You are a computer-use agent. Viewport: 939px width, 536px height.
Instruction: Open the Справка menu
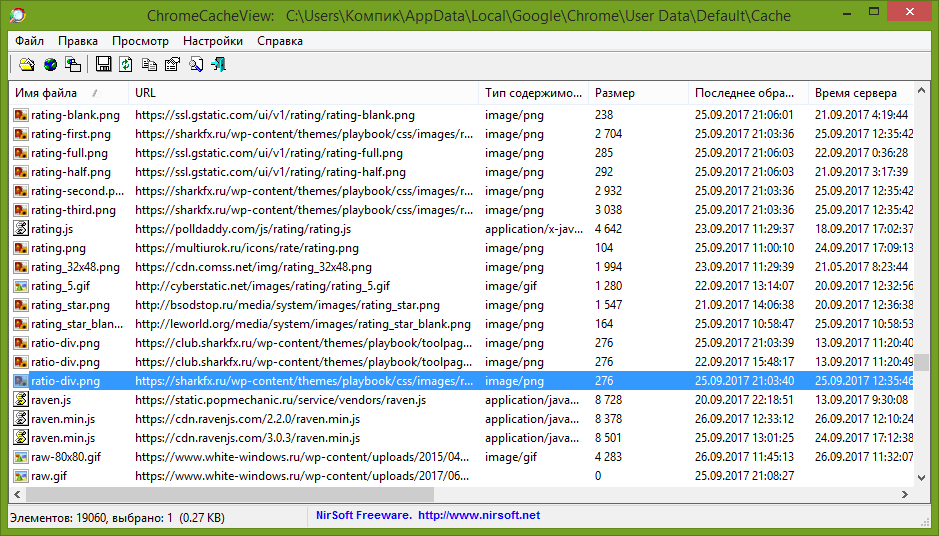pos(280,41)
